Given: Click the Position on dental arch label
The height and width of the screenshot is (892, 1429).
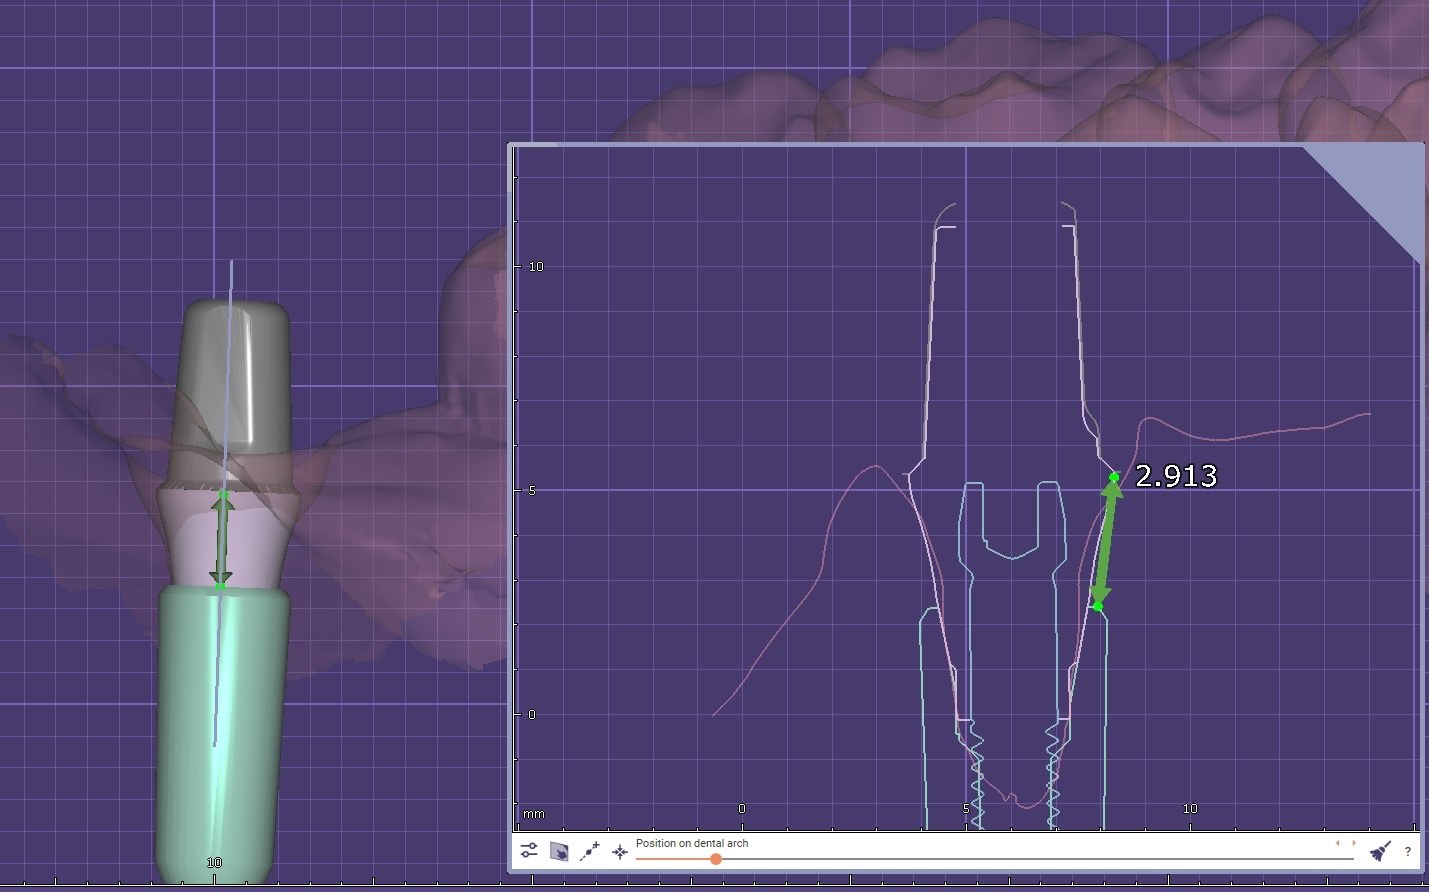Looking at the screenshot, I should point(692,843).
